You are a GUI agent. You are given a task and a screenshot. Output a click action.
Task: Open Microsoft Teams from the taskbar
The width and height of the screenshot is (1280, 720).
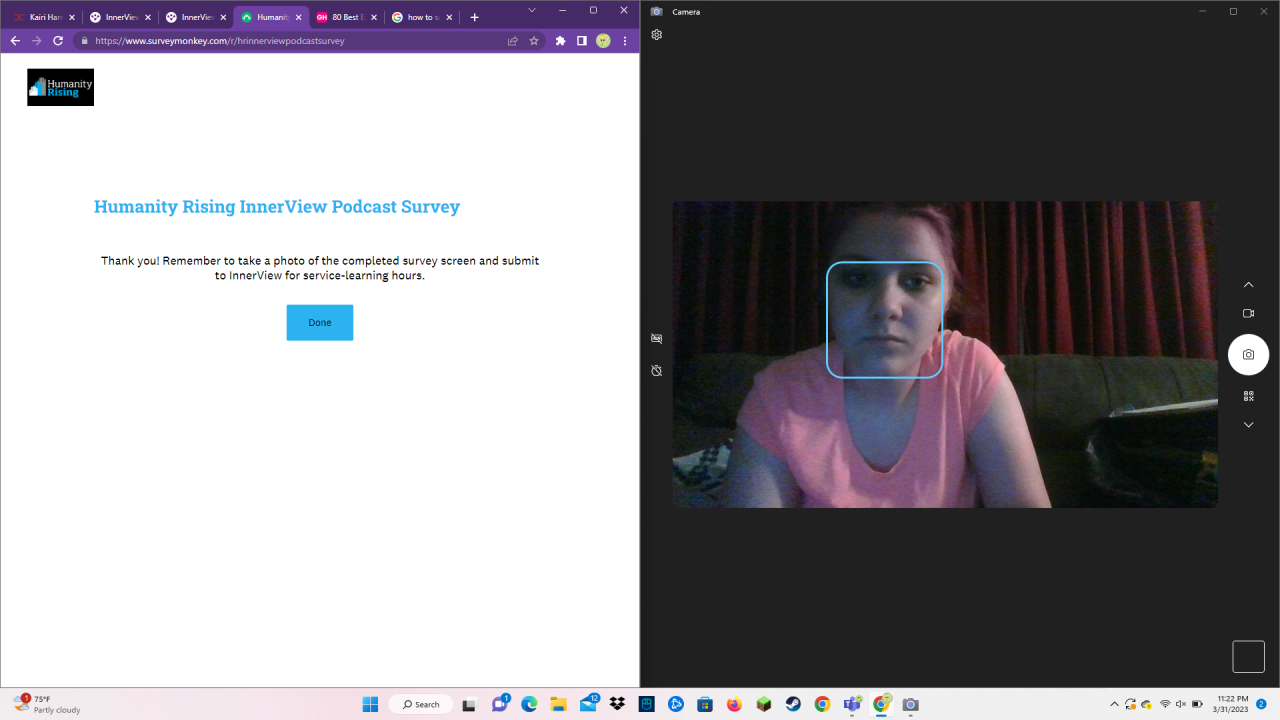(x=852, y=704)
